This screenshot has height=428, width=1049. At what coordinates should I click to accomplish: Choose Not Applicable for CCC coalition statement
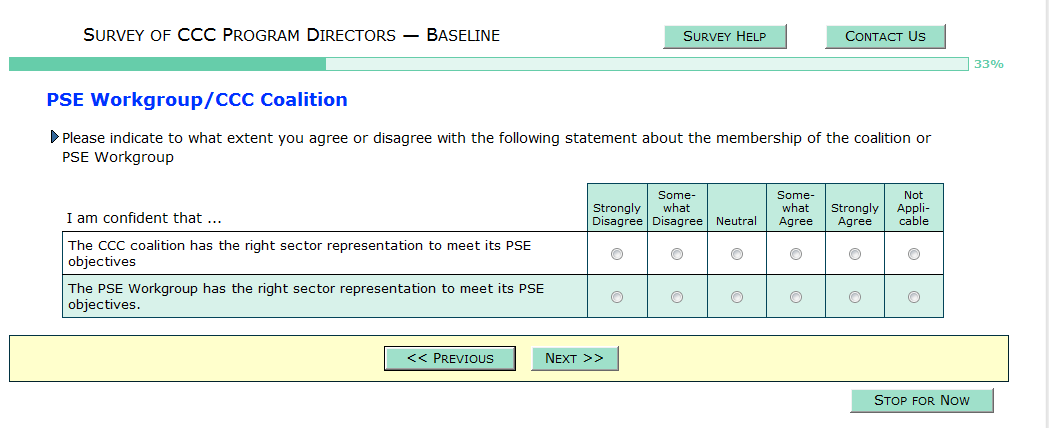coord(914,254)
